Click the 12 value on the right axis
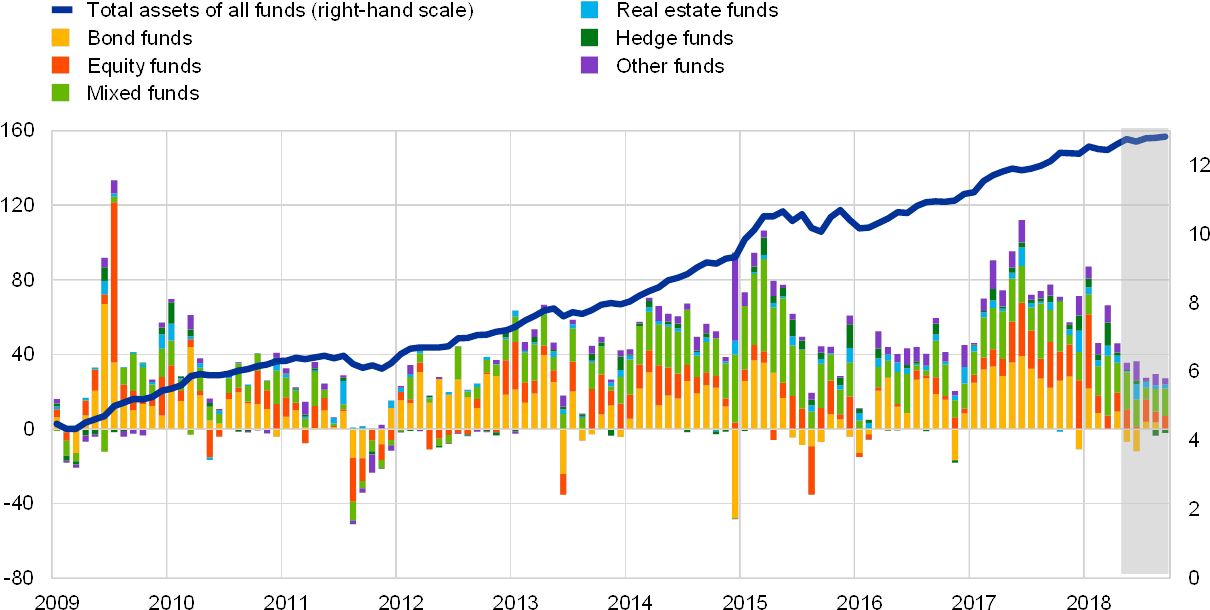This screenshot has height=610, width=1210. [1198, 165]
